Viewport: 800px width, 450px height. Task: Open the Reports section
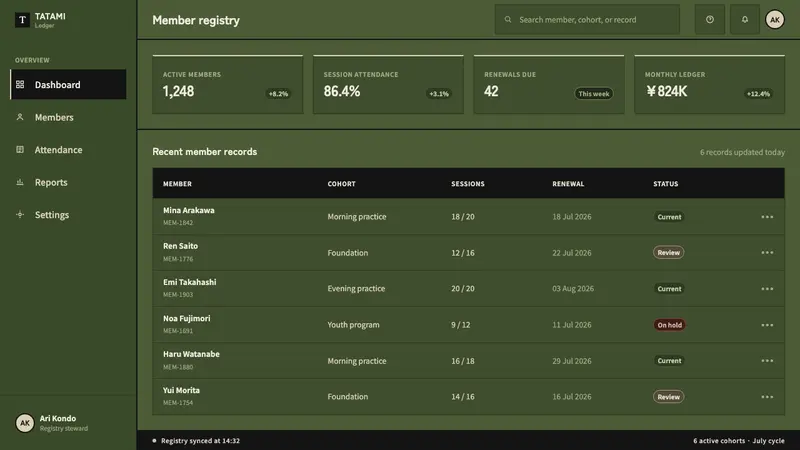tap(68, 182)
